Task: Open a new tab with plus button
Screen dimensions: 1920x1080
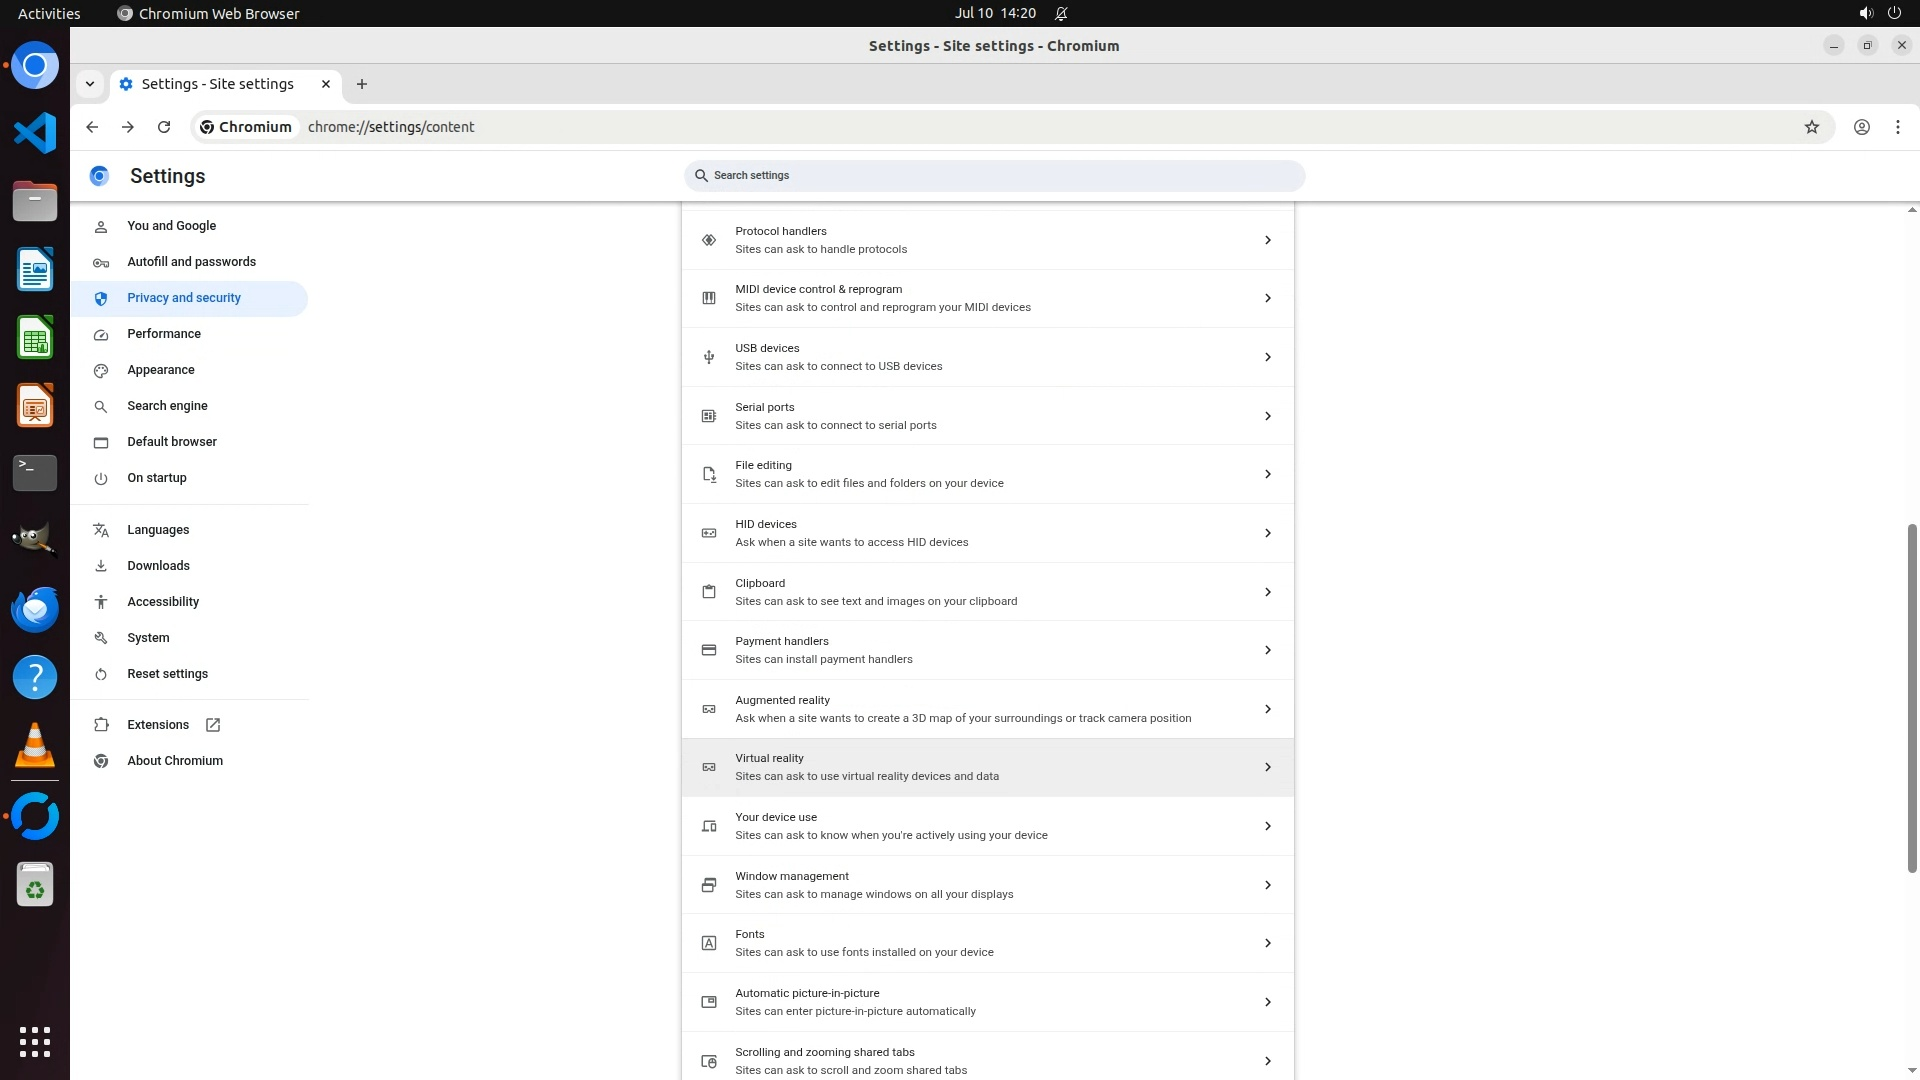Action: click(x=362, y=84)
